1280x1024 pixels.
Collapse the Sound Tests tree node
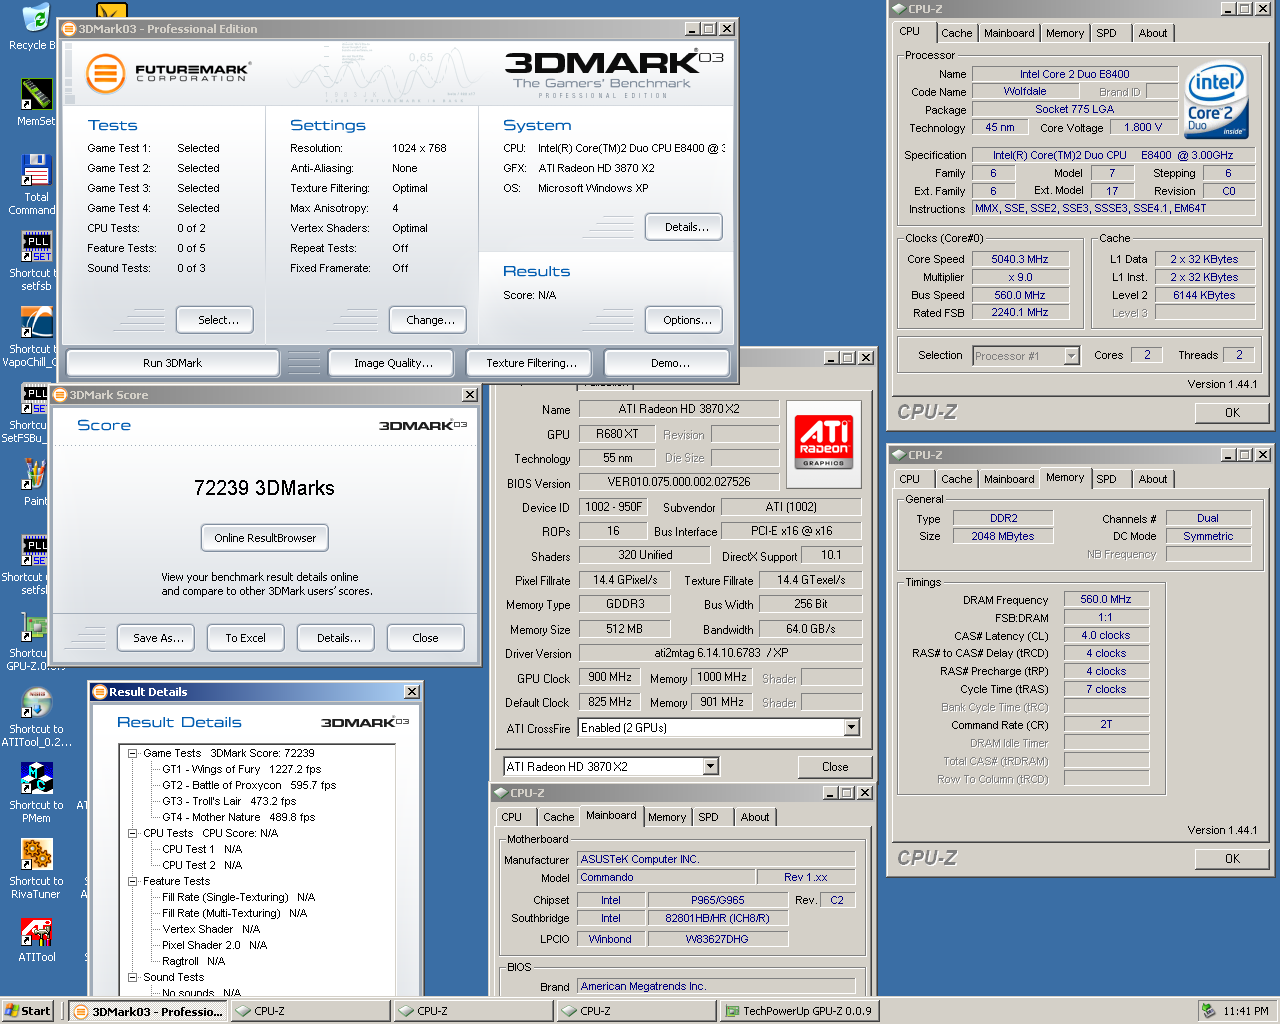click(132, 977)
